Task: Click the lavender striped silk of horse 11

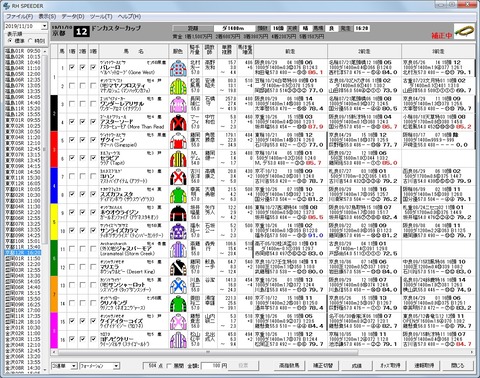Action: click(x=178, y=249)
